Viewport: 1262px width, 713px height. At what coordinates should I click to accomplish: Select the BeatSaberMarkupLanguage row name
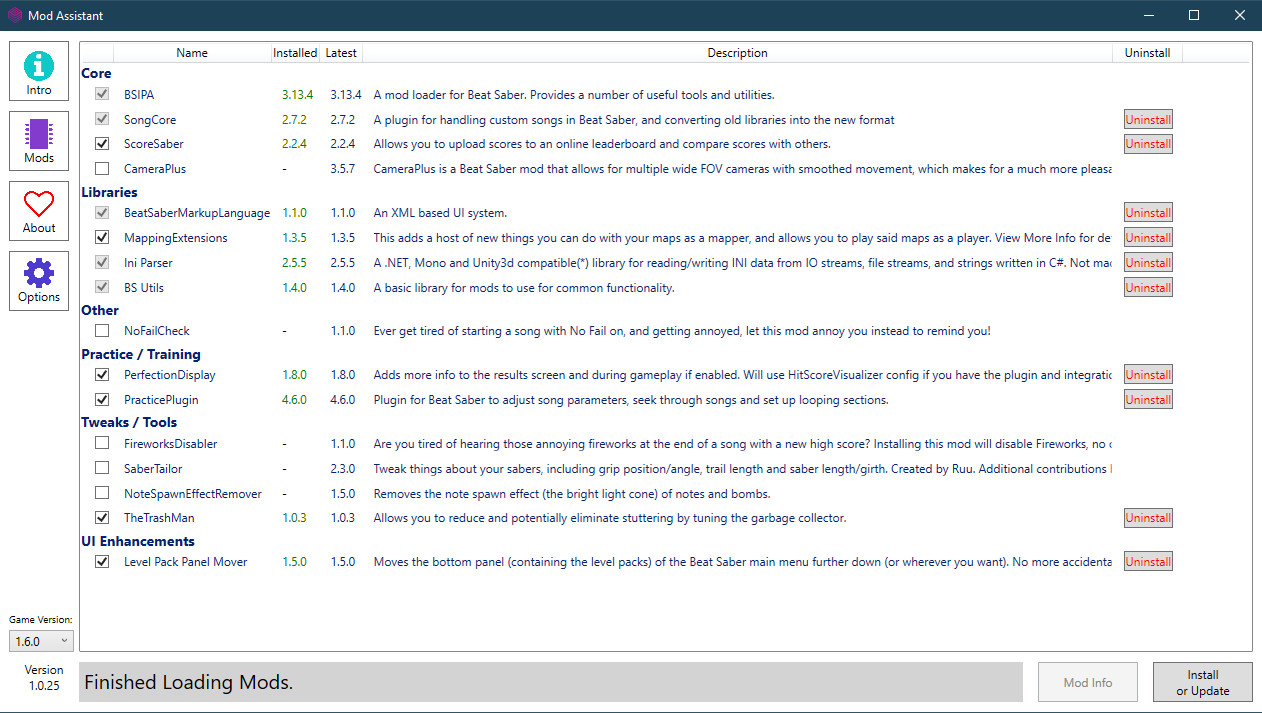197,213
